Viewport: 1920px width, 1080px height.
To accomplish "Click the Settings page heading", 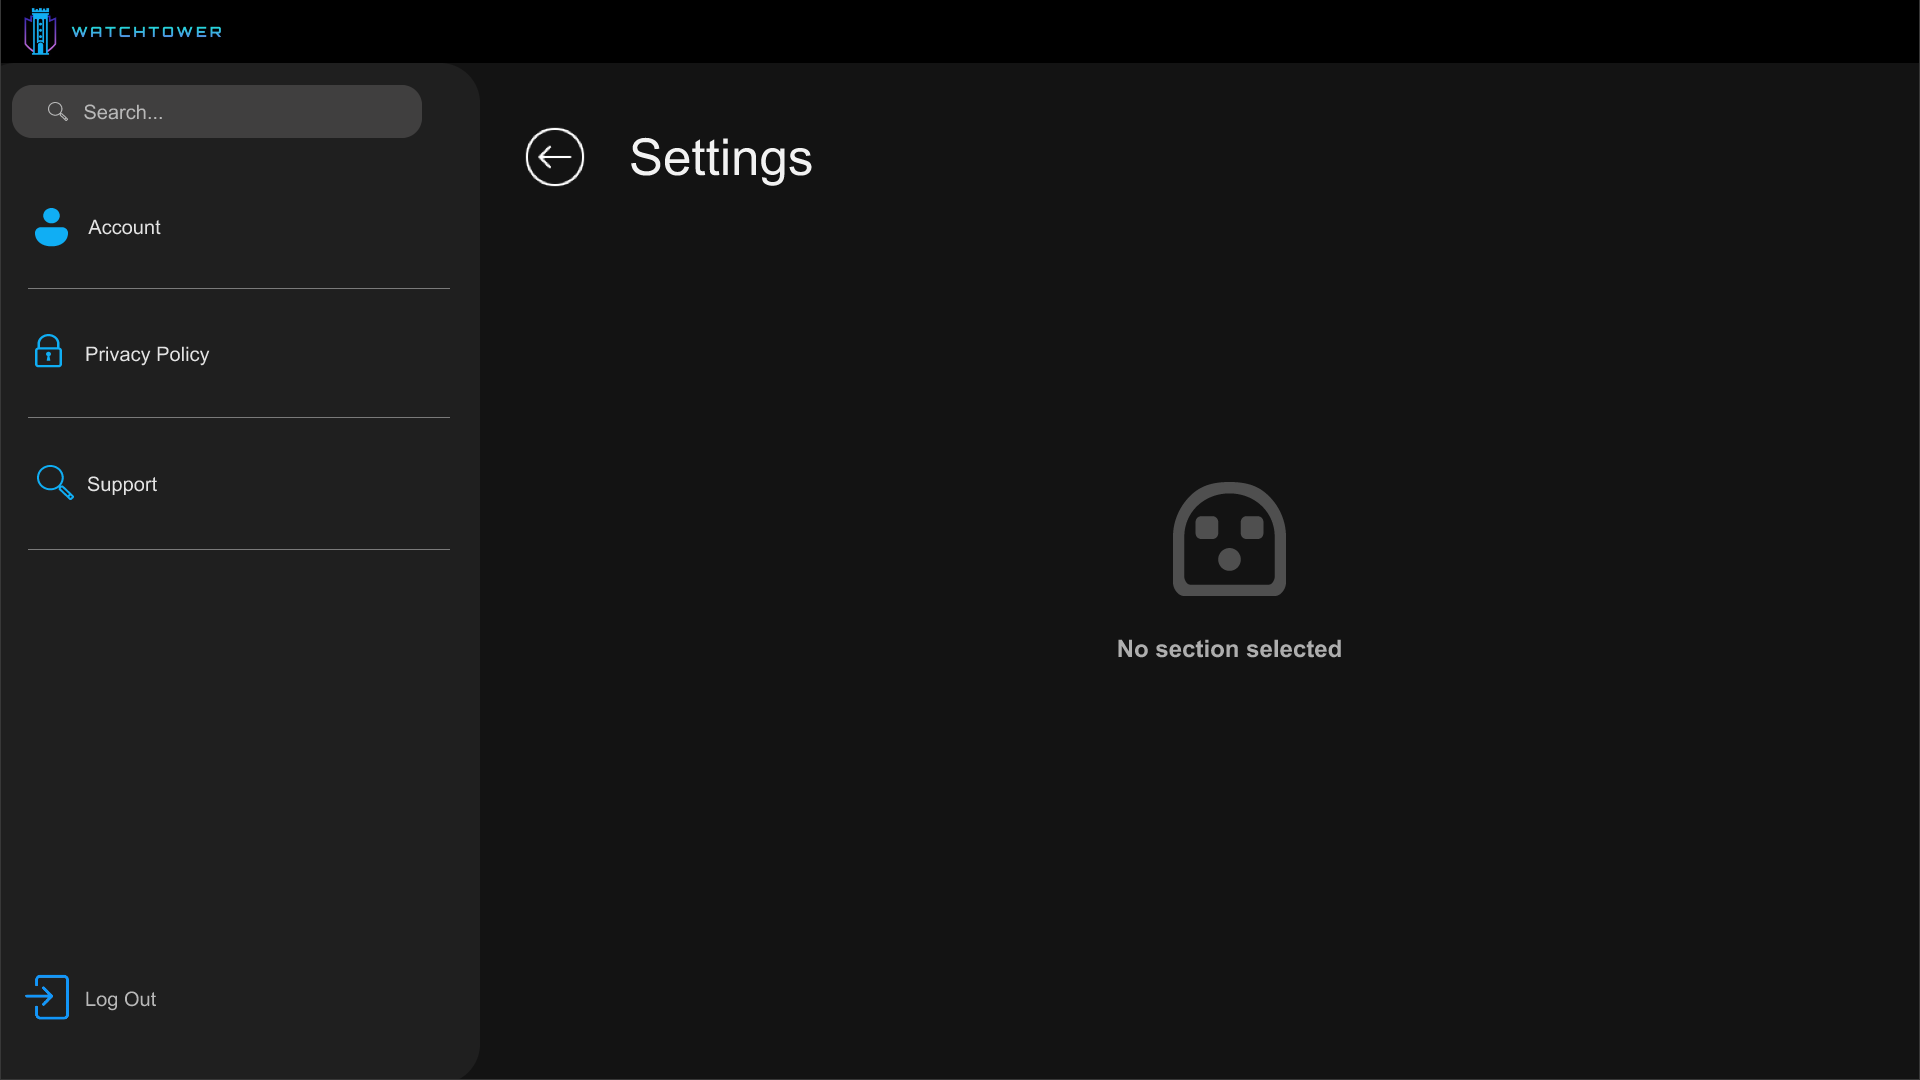I will pyautogui.click(x=721, y=158).
